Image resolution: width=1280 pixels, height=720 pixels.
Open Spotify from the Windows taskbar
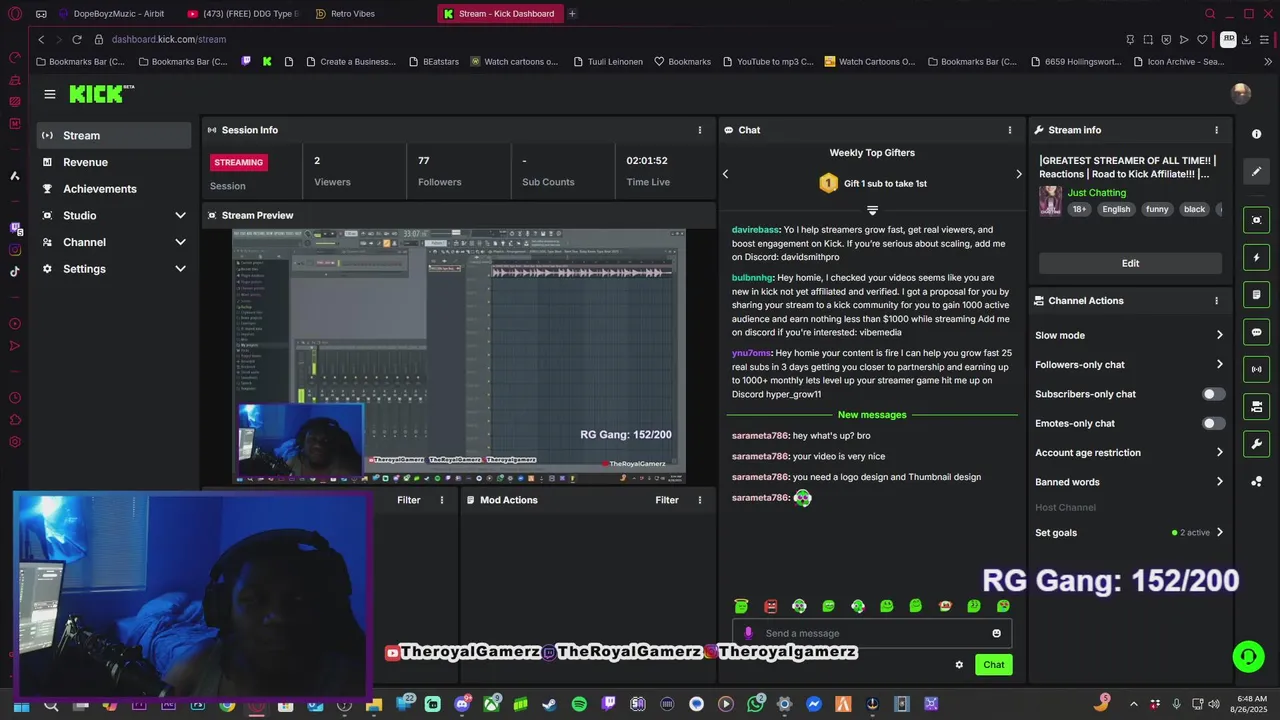579,705
